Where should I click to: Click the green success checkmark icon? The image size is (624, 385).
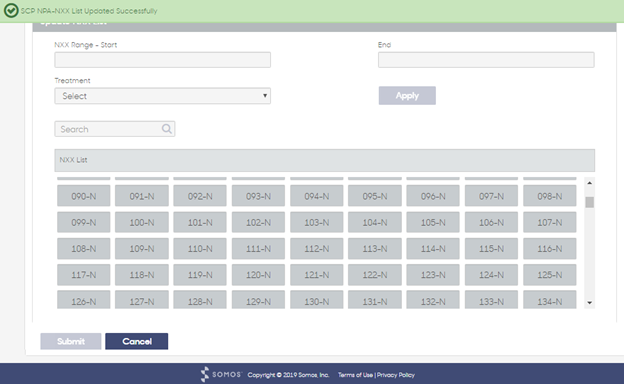pos(11,11)
